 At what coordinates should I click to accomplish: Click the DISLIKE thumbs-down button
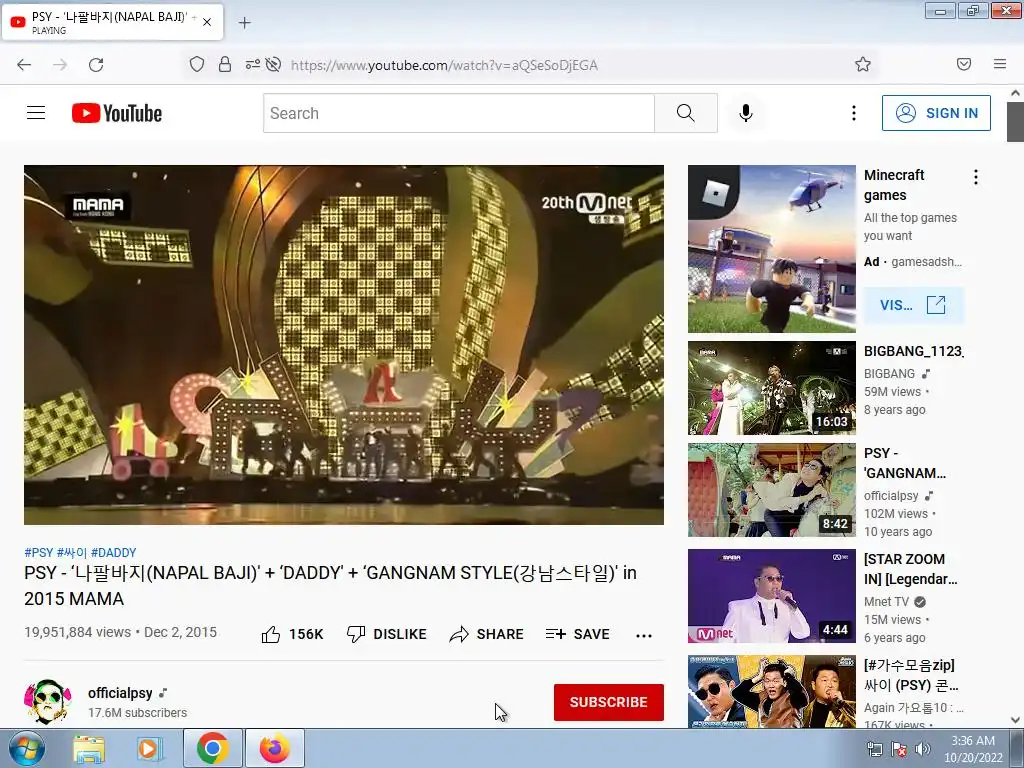[x=387, y=634]
